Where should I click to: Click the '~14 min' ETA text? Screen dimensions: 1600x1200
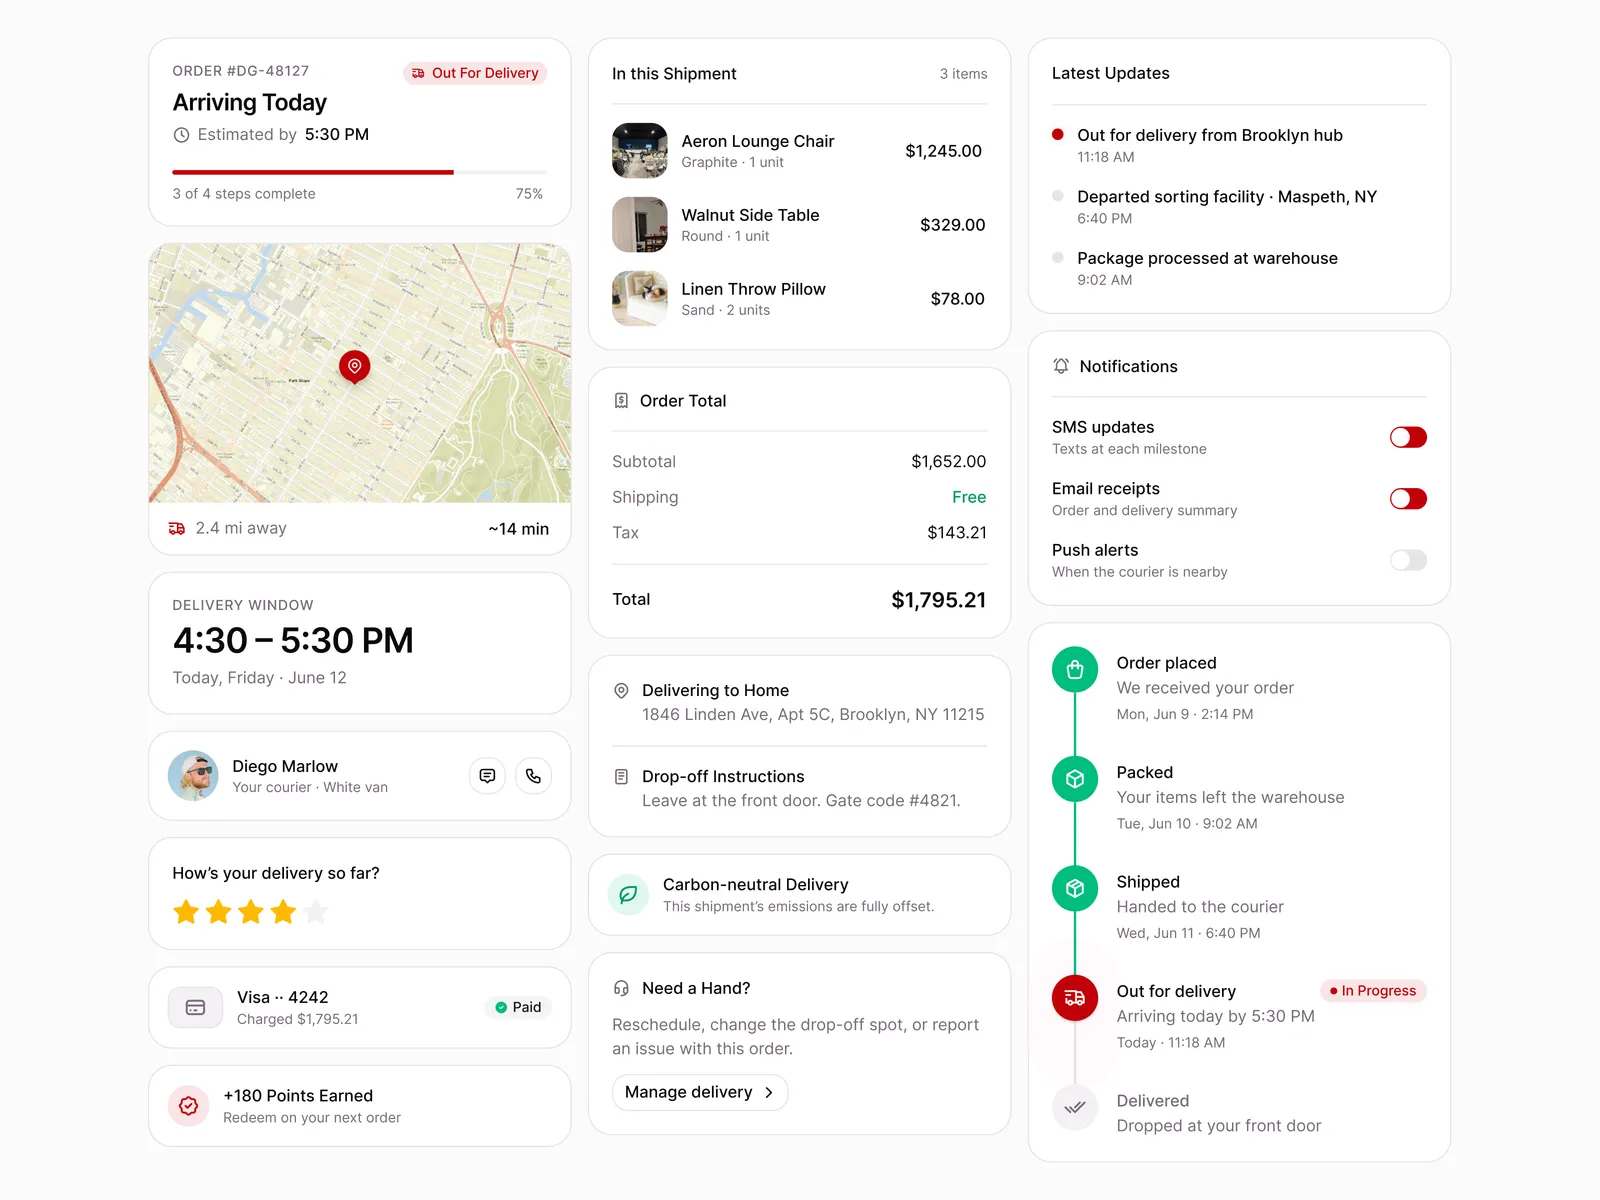(x=518, y=529)
